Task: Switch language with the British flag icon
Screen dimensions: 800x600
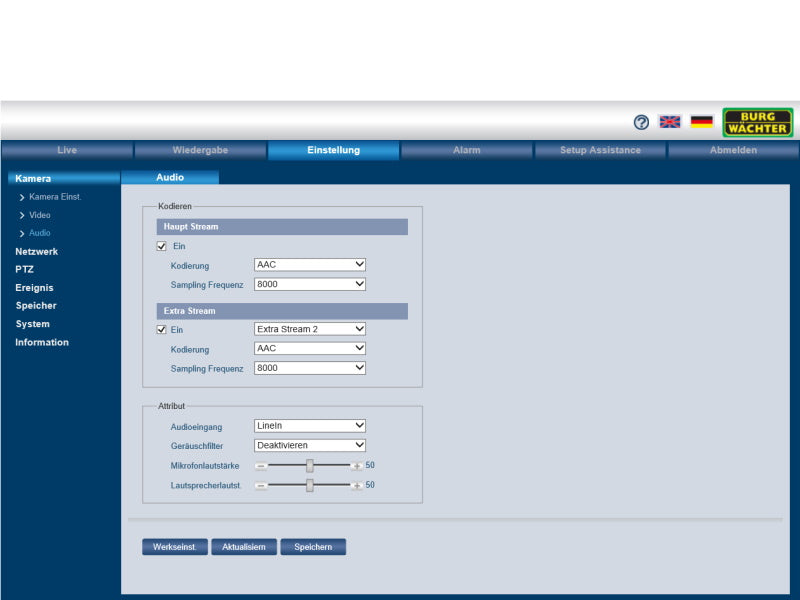Action: [x=670, y=122]
